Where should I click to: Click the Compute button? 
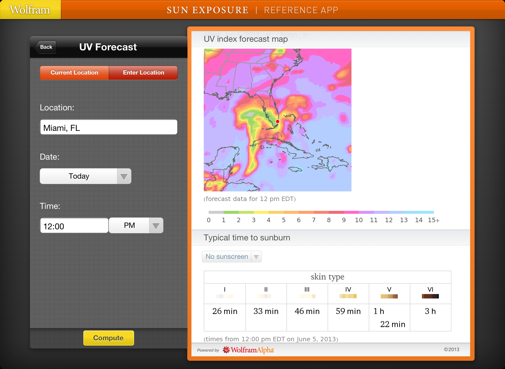109,338
